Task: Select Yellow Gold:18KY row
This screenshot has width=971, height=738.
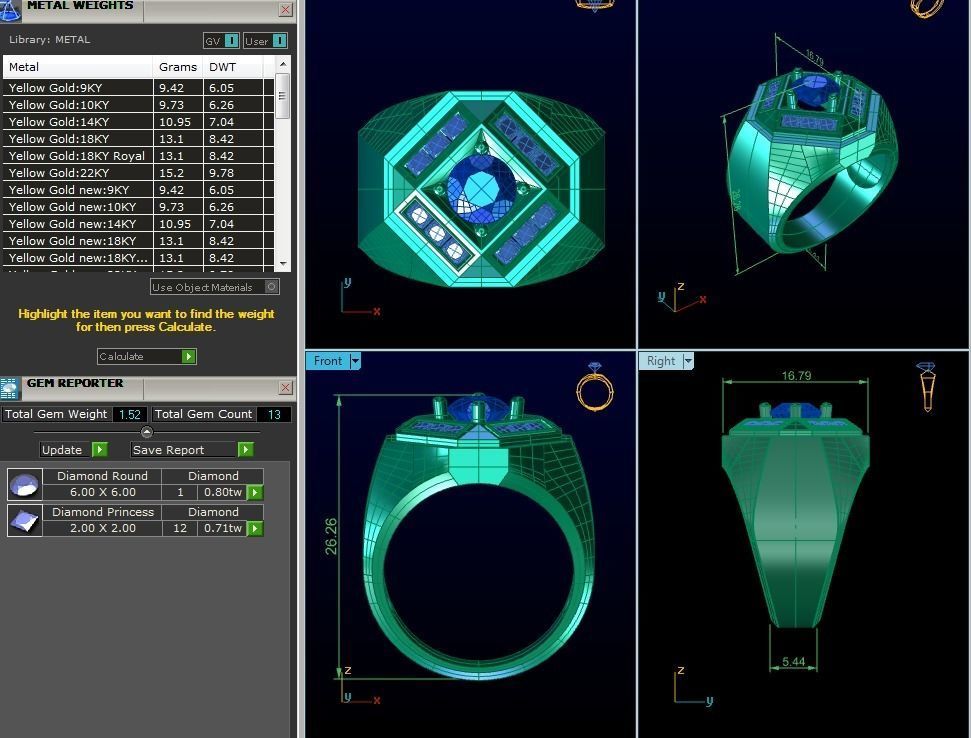Action: pyautogui.click(x=139, y=139)
